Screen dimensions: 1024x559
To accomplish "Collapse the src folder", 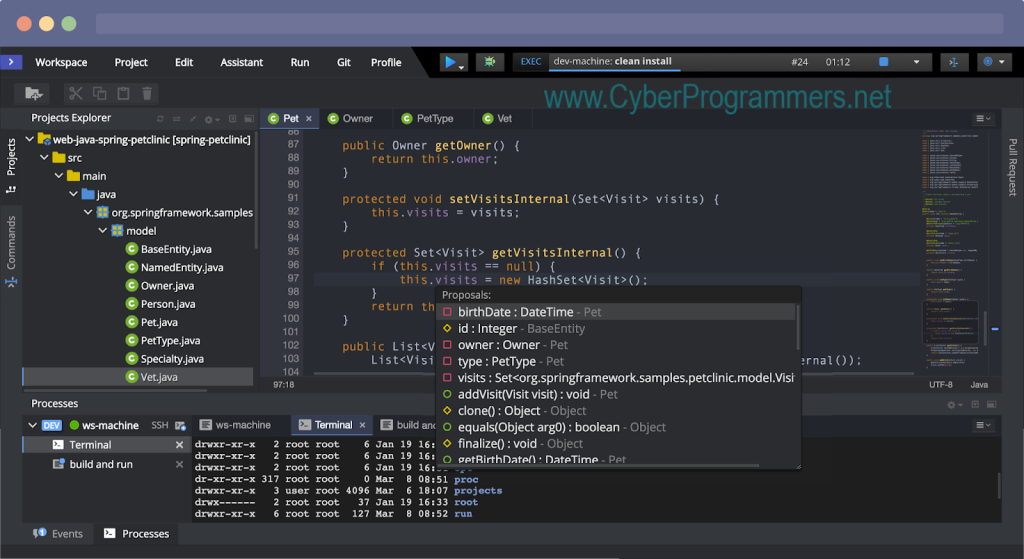I will [x=44, y=157].
